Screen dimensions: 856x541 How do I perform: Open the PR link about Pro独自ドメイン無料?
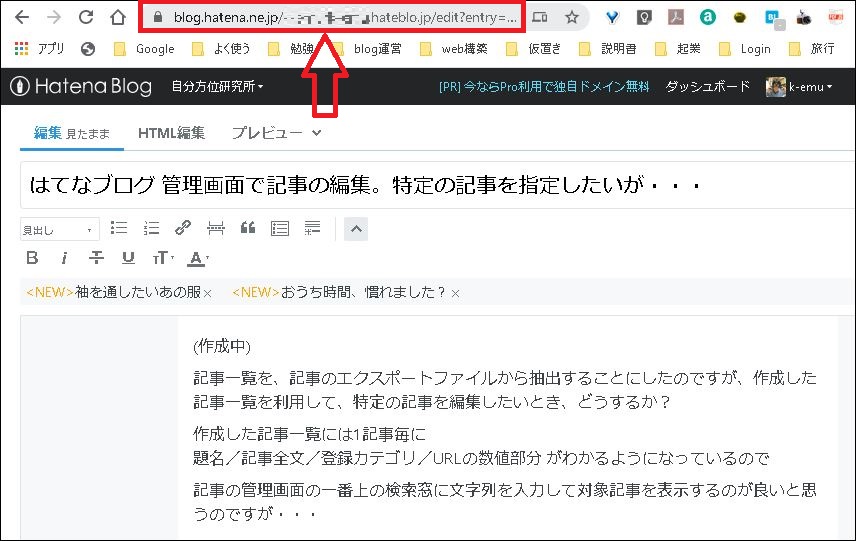[544, 86]
